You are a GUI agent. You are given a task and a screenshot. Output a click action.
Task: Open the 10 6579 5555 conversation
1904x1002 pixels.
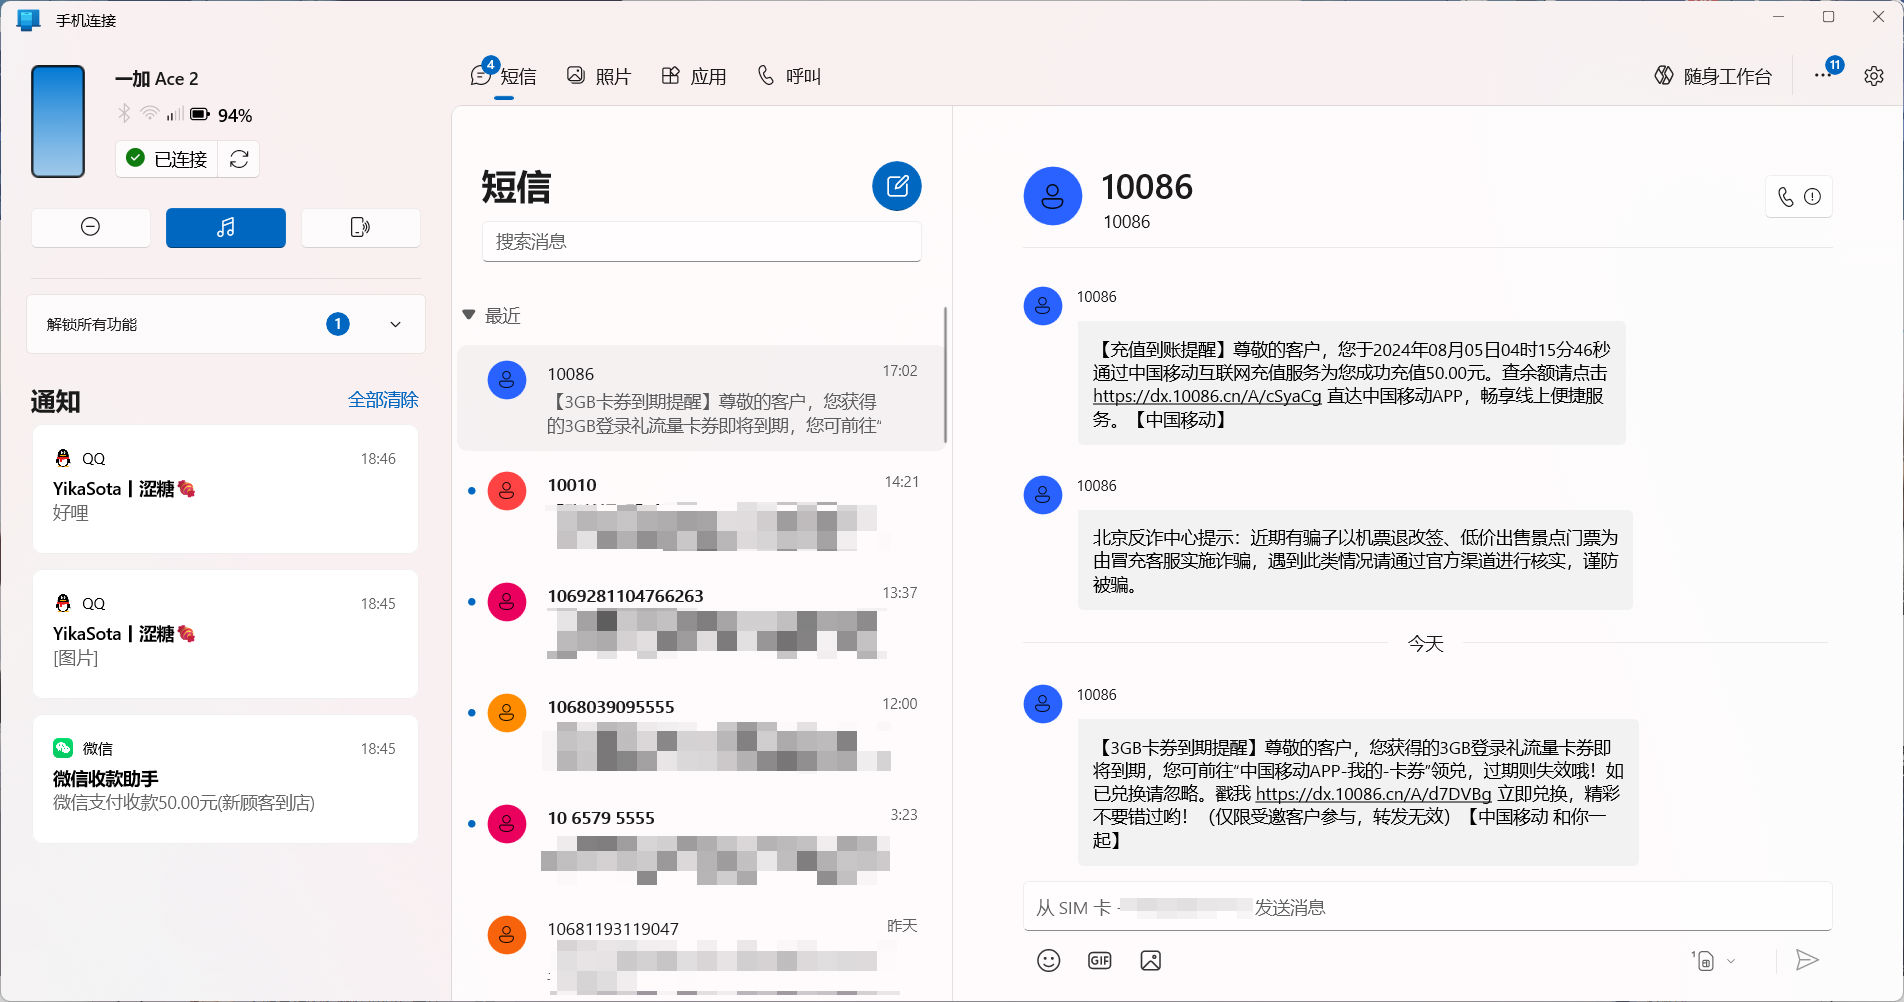[700, 842]
